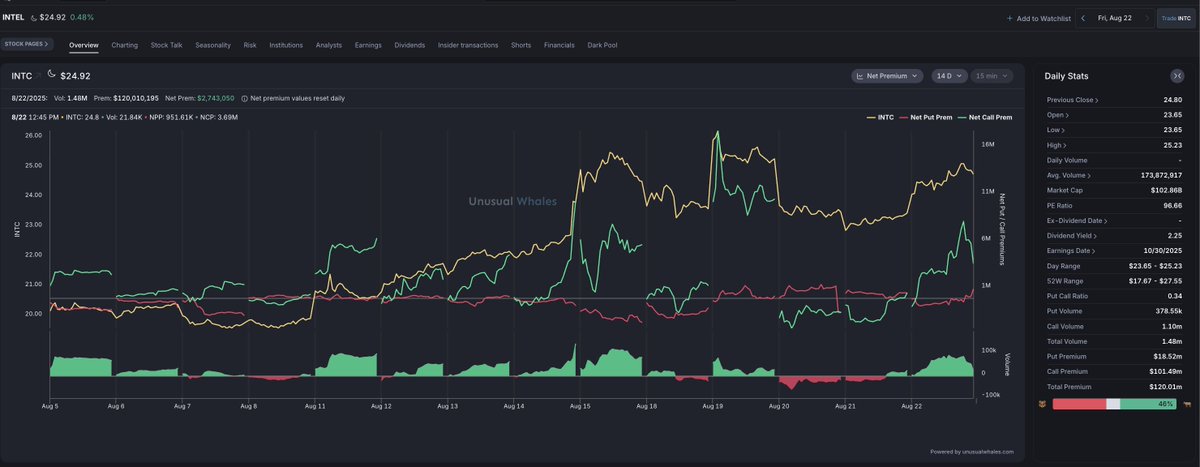
Task: Open the Seasonality tab
Action: pos(213,45)
